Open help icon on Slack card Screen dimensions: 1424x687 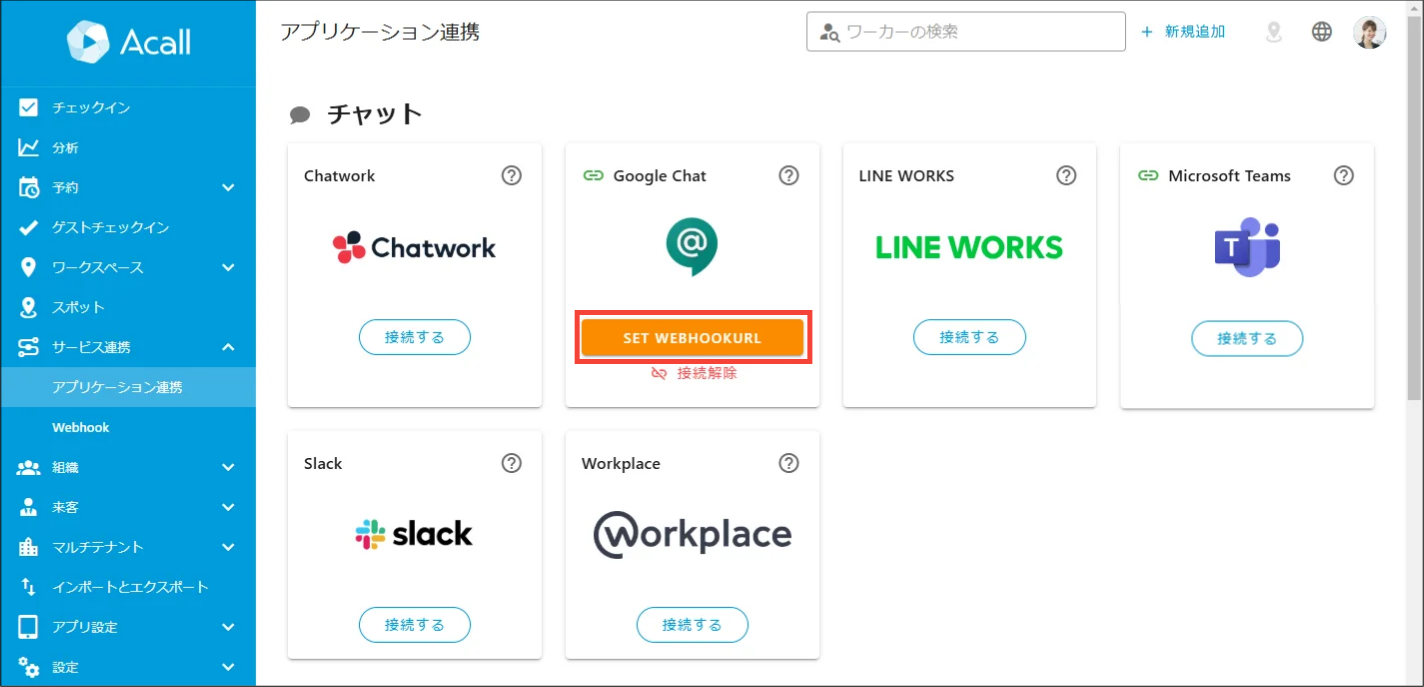pos(511,463)
